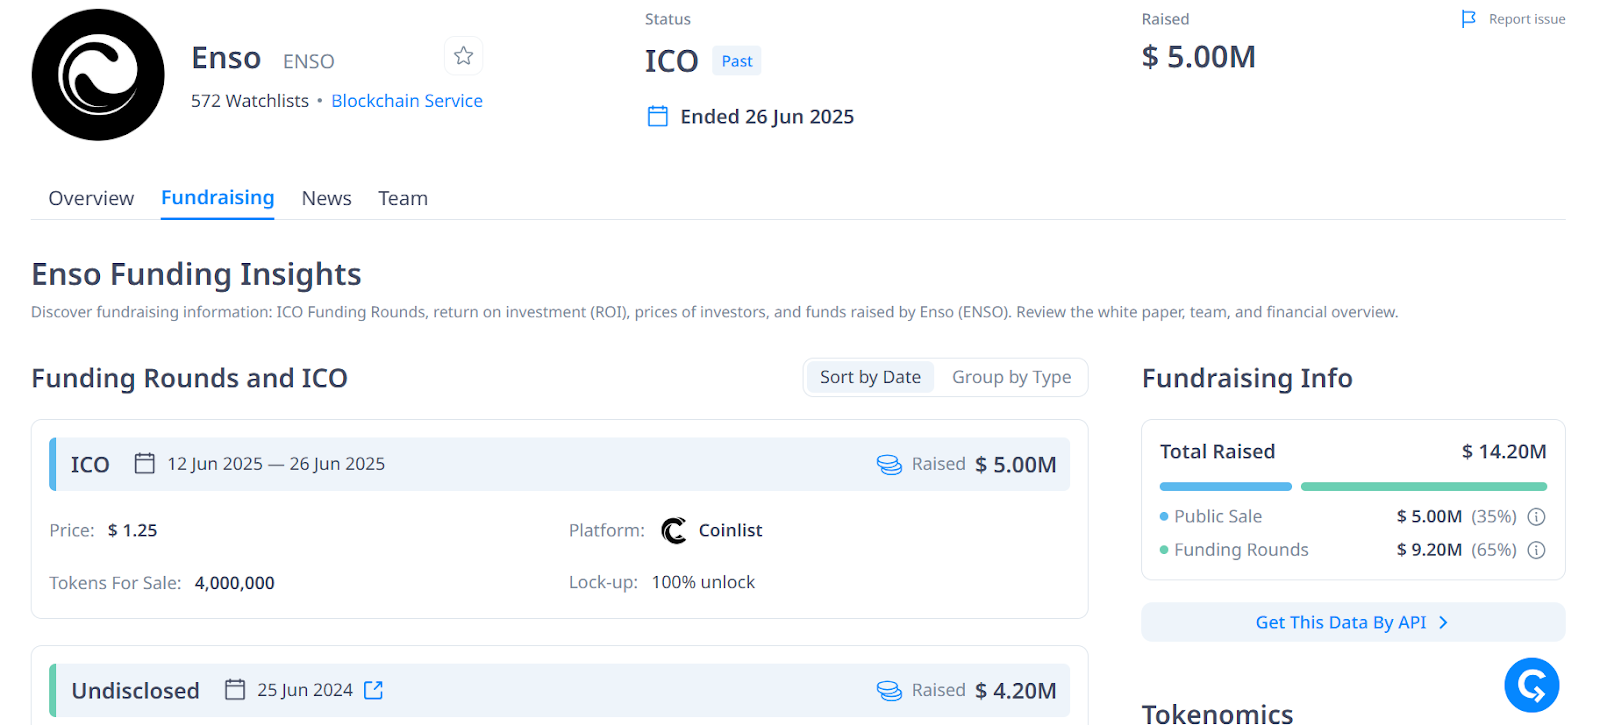
Task: Select Sort by Date option
Action: tap(870, 377)
